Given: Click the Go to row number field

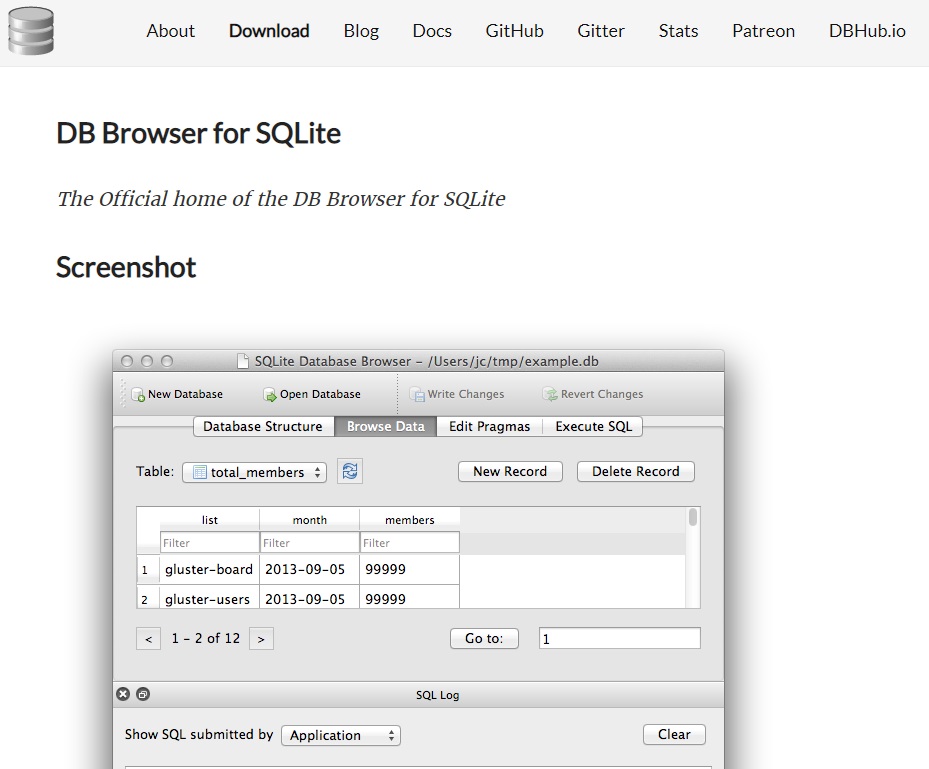Looking at the screenshot, I should [x=620, y=639].
